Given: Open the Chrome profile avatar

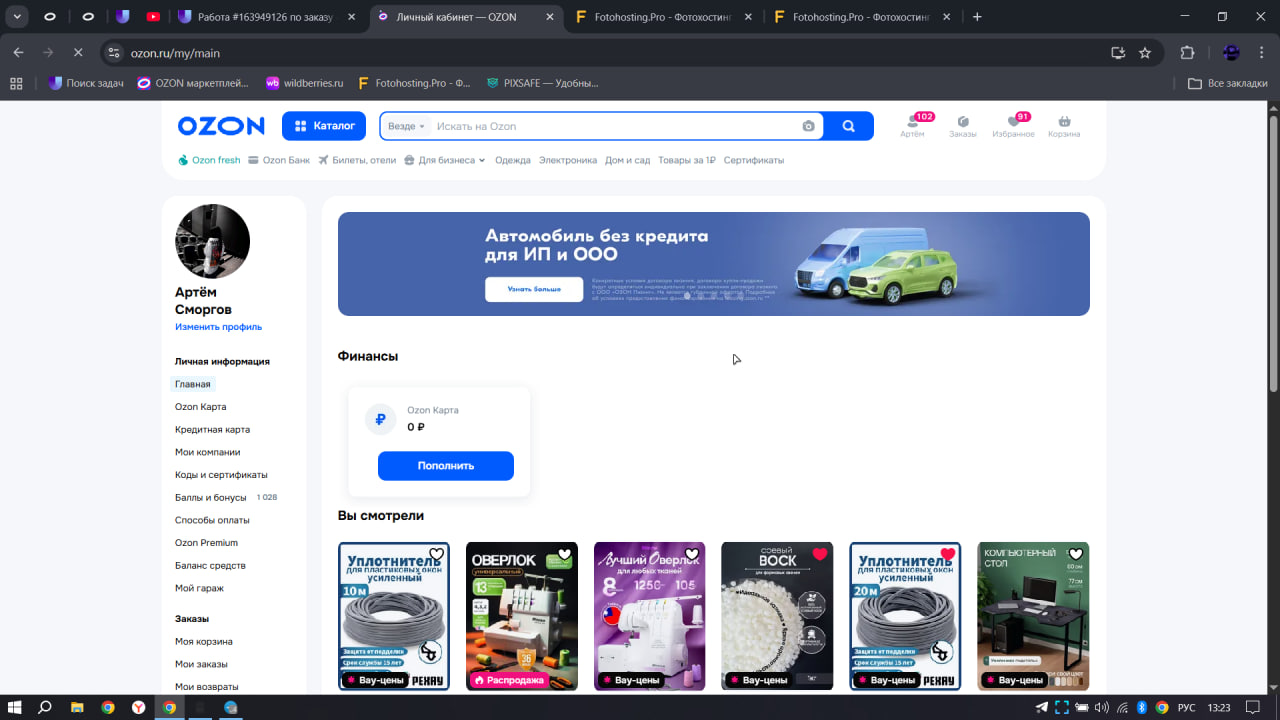Looking at the screenshot, I should [x=1232, y=53].
